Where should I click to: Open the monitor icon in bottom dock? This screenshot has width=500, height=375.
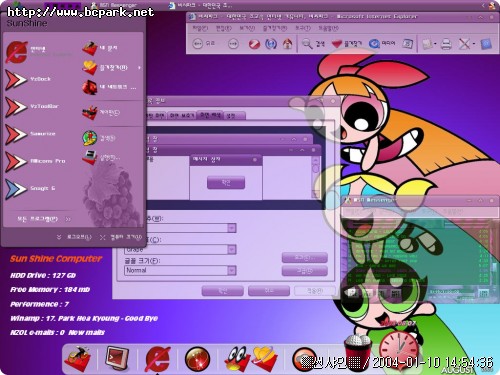tap(117, 358)
